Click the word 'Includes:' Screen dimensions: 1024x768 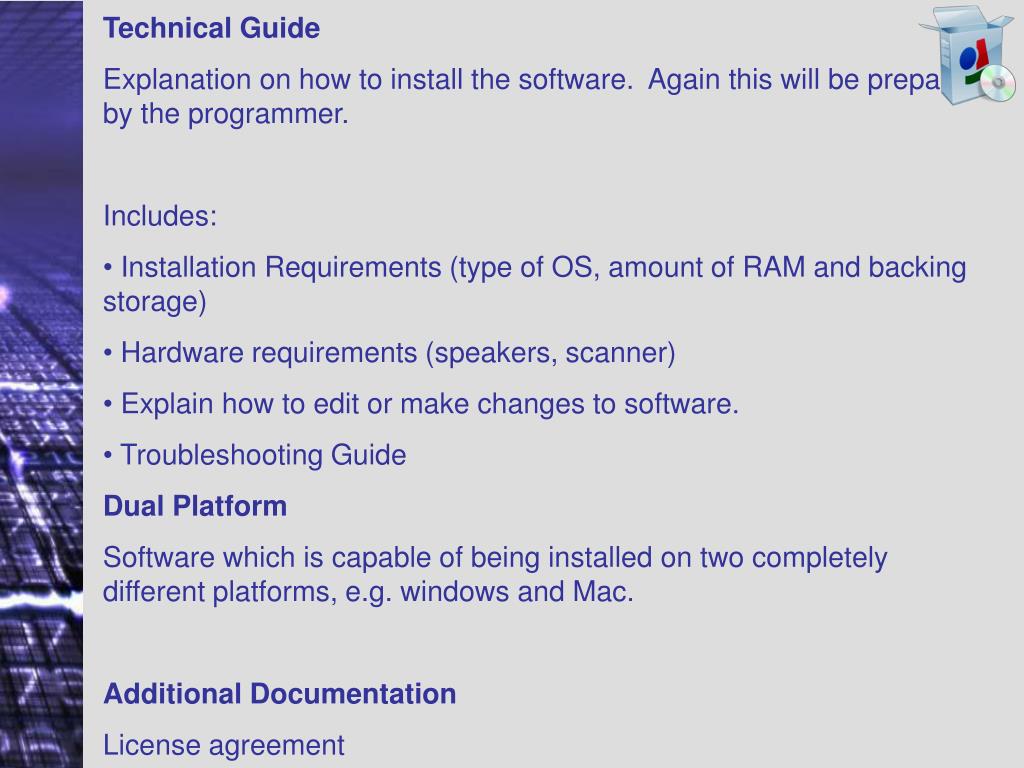click(160, 216)
